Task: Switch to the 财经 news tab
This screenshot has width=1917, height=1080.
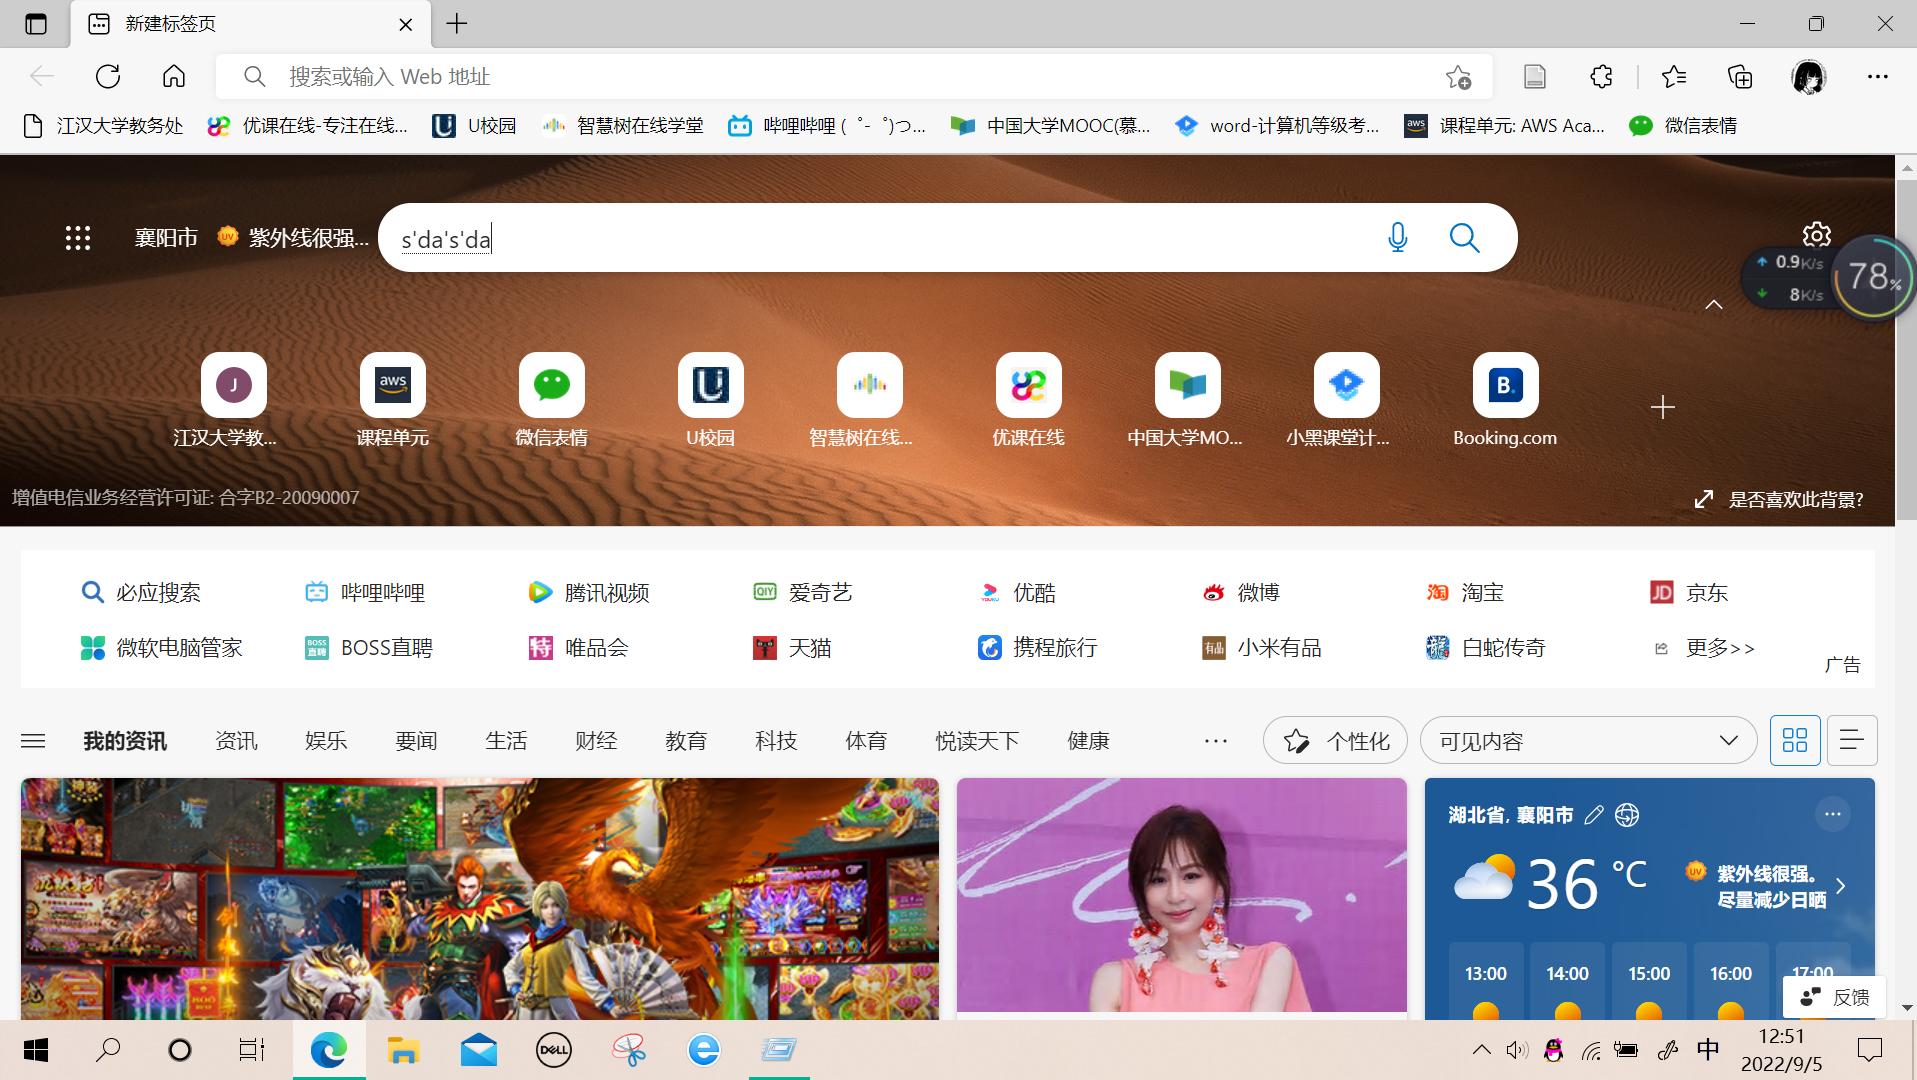Action: pyautogui.click(x=595, y=740)
